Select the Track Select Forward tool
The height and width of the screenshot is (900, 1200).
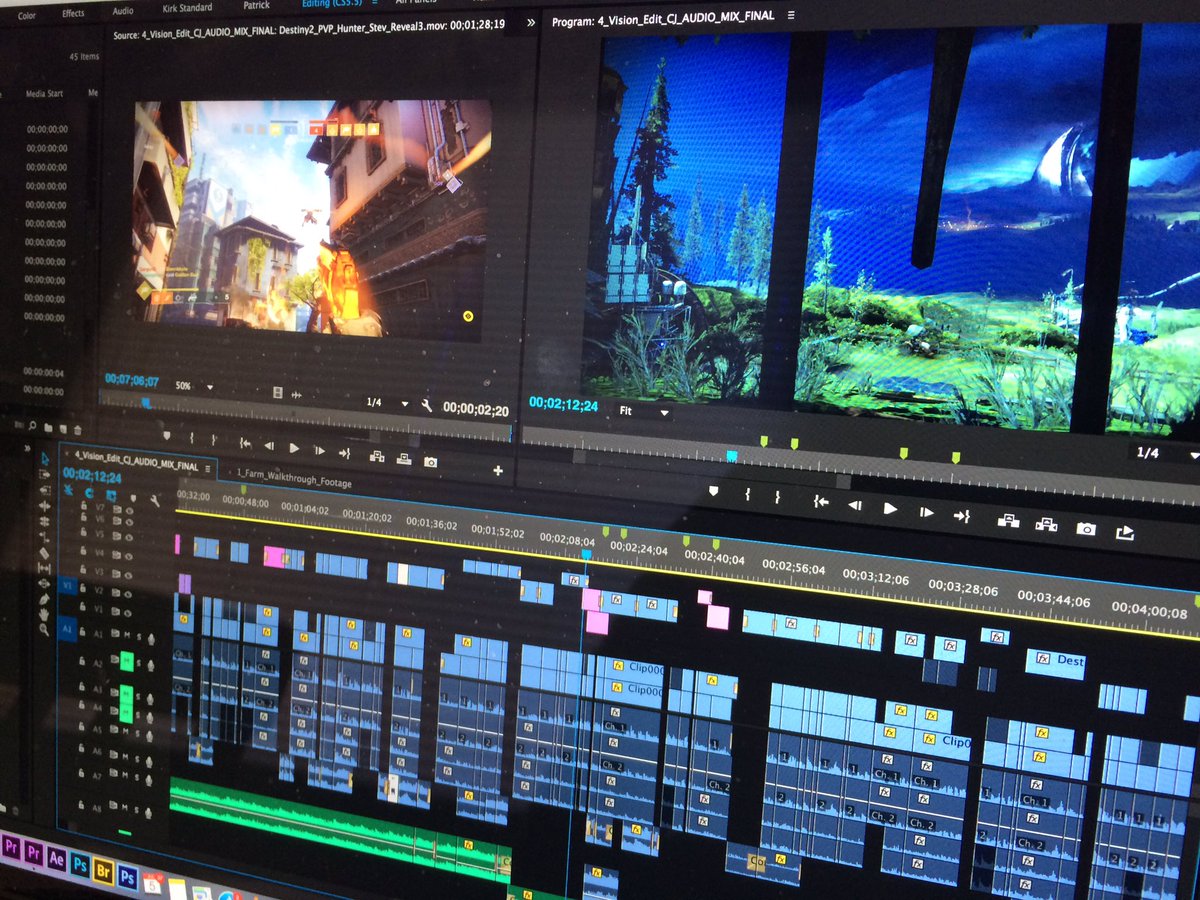point(44,475)
